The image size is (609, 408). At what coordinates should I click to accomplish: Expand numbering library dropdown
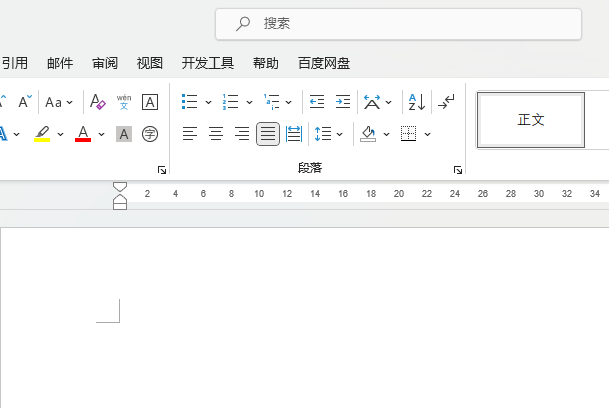pos(249,102)
